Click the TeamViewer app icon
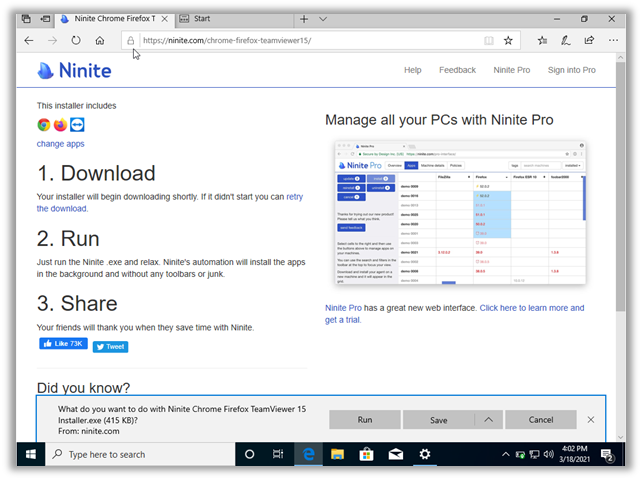Image resolution: width=642 pixels, height=480 pixels. pos(77,125)
